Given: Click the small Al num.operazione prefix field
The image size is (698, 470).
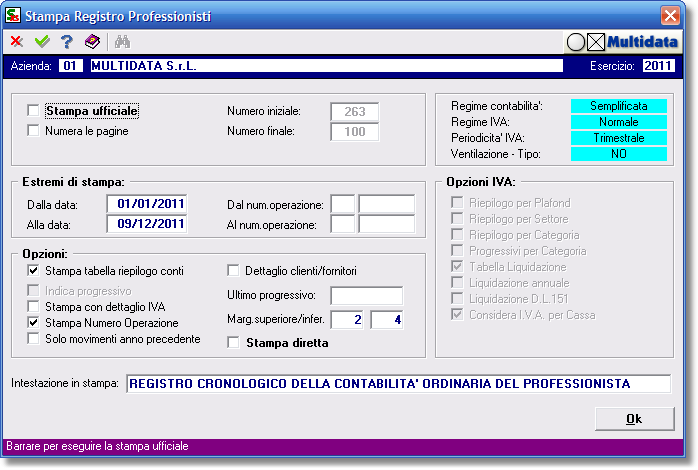Looking at the screenshot, I should pyautogui.click(x=343, y=224).
